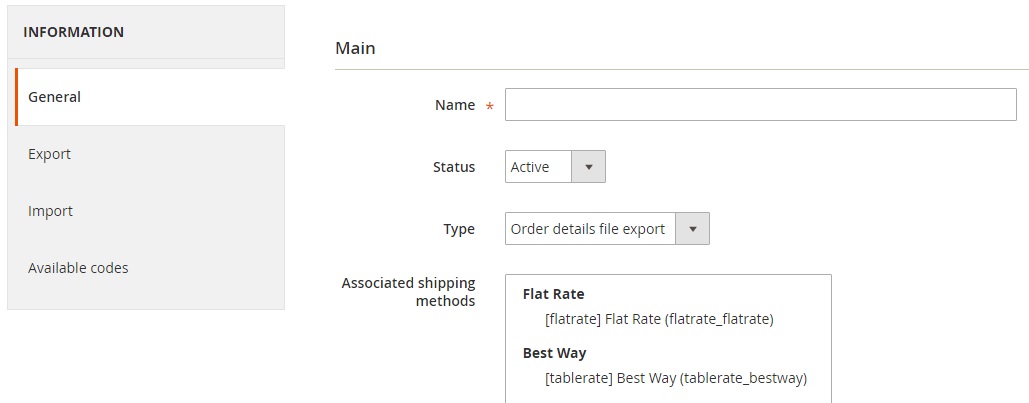Focus the Name input field
1029x403 pixels.
click(761, 105)
